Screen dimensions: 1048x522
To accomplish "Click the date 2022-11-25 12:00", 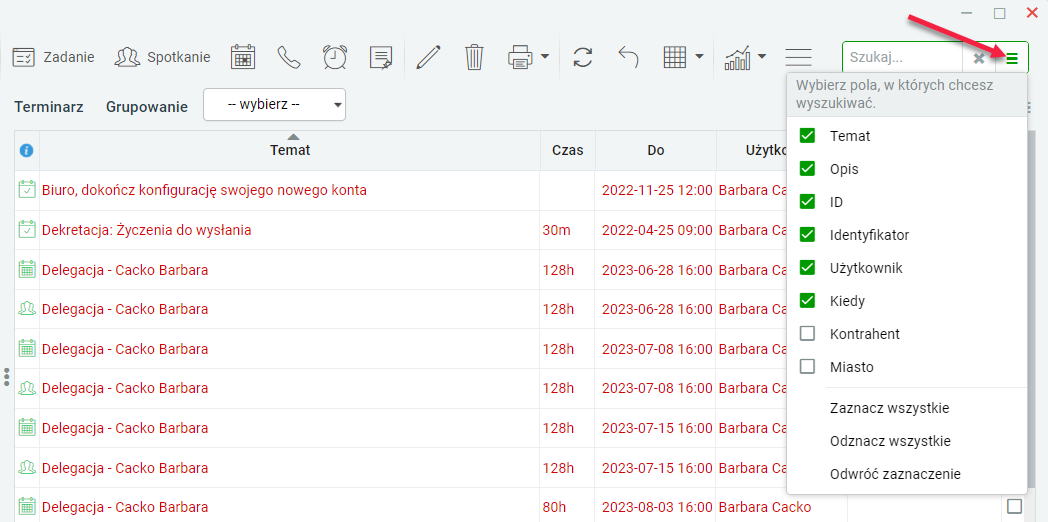I will point(657,190).
